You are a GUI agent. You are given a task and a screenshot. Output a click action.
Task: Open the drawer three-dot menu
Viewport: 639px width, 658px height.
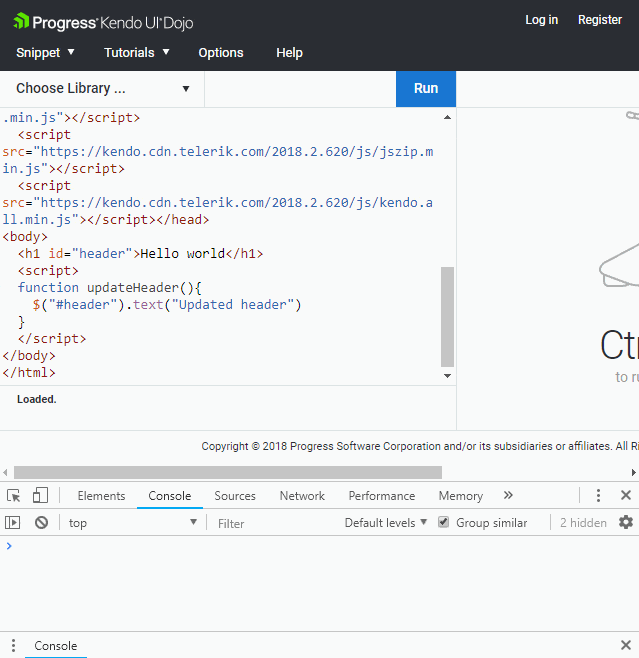click(x=13, y=645)
